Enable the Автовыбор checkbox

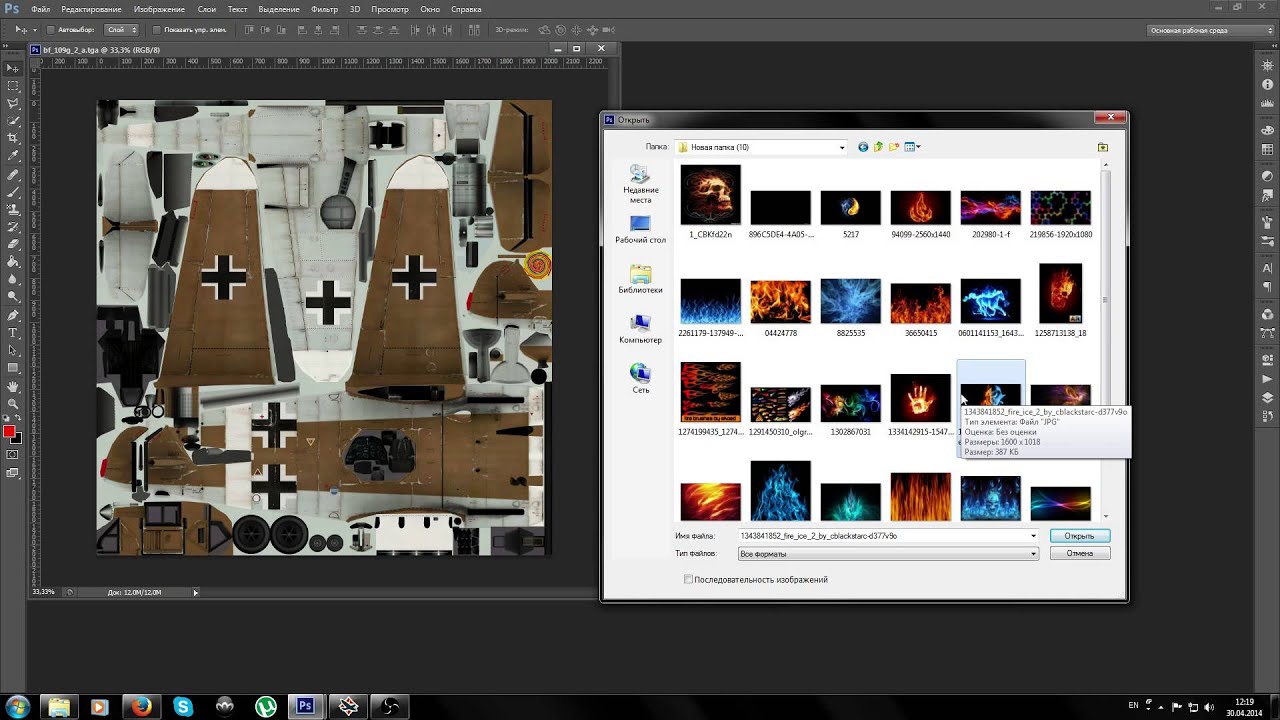(51, 30)
